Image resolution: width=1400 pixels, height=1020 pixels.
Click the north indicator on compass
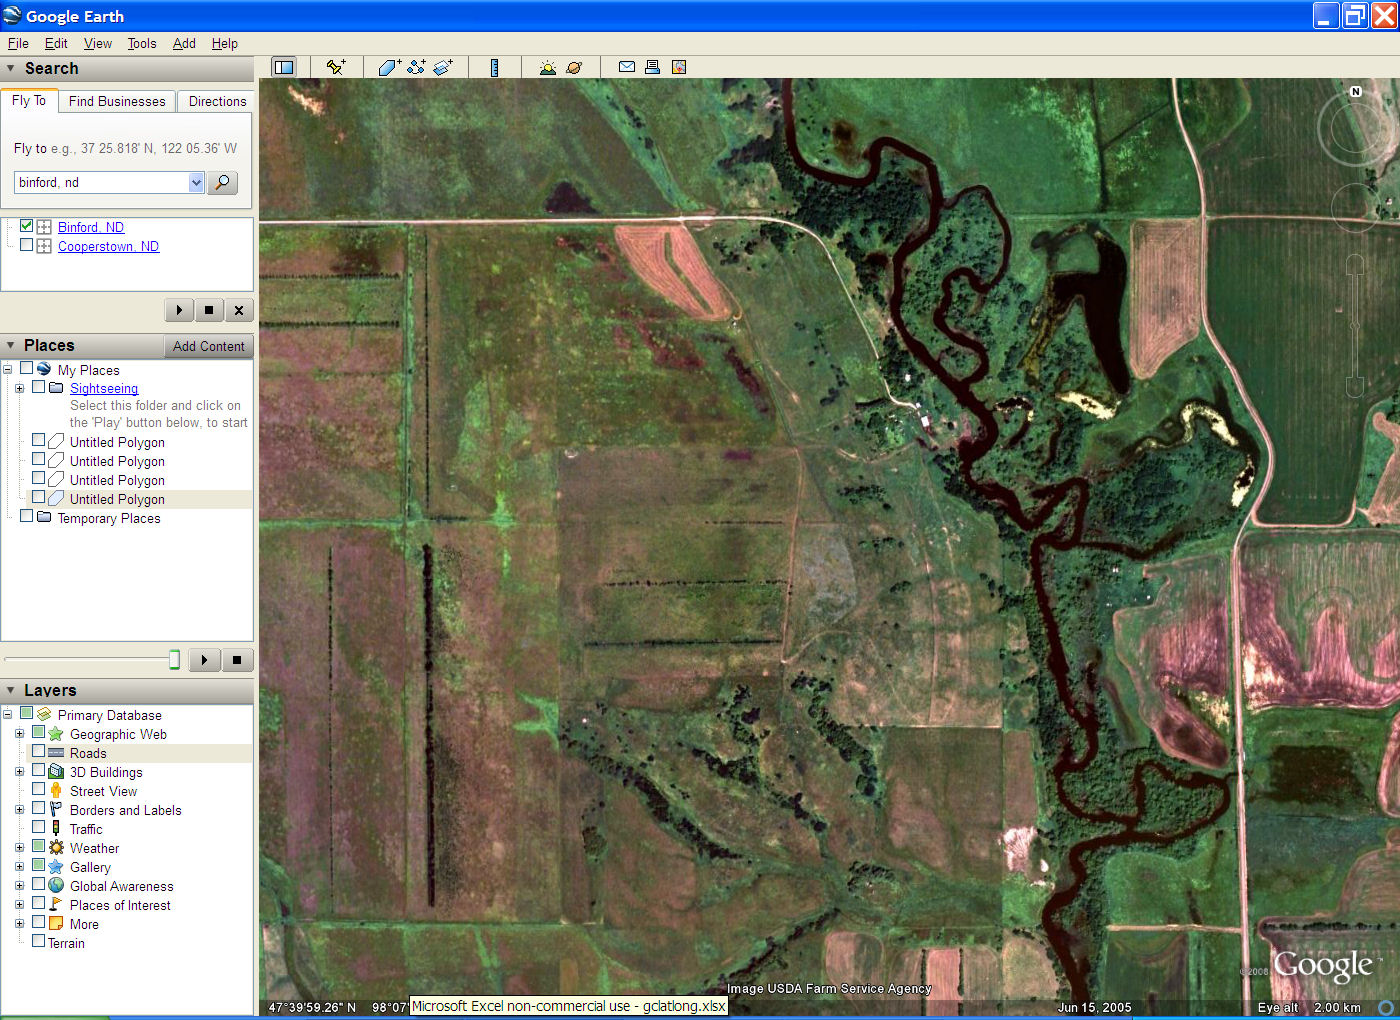[x=1356, y=91]
